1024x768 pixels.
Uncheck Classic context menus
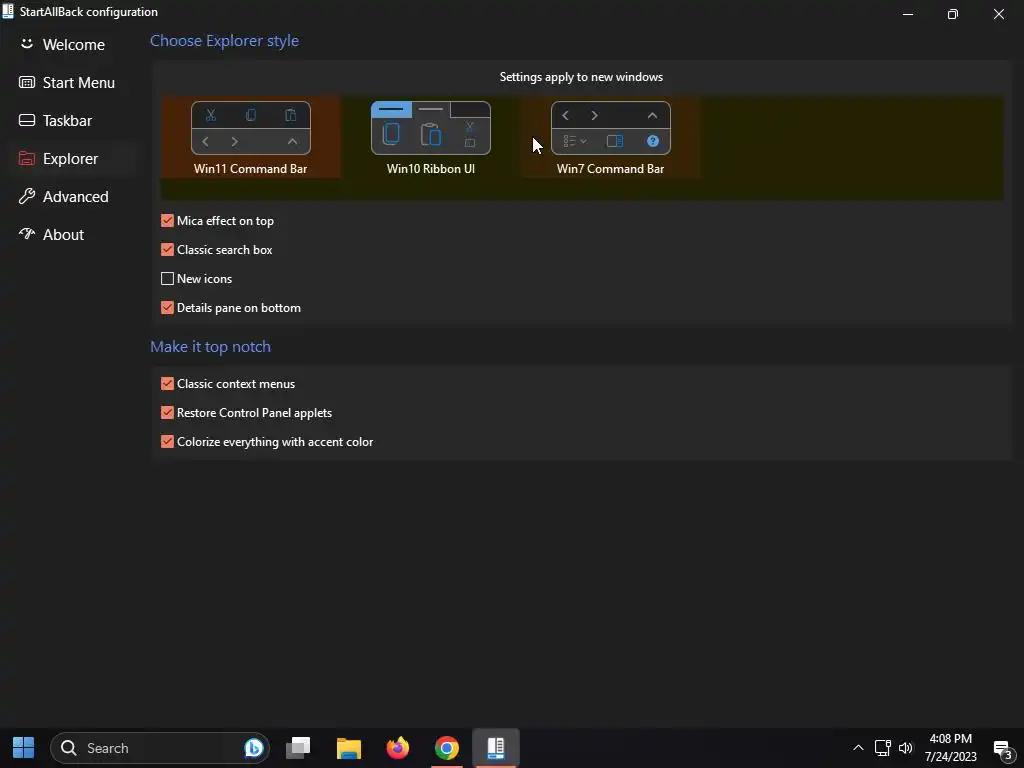[x=167, y=383]
